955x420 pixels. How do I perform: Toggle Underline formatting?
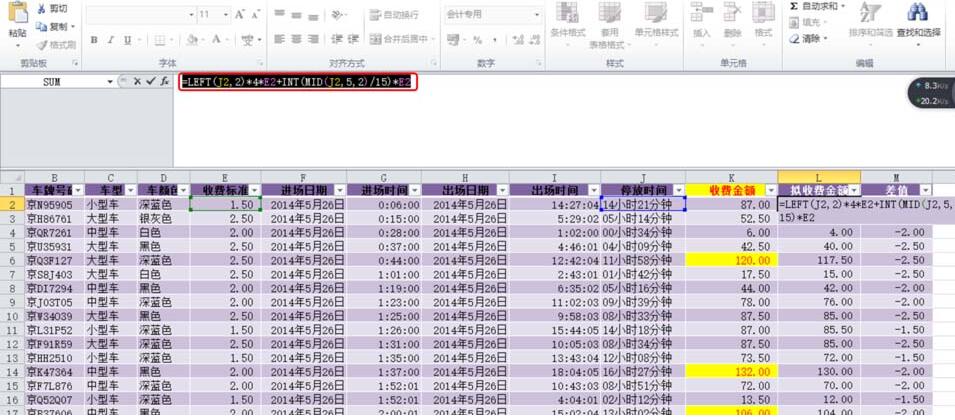[x=129, y=40]
